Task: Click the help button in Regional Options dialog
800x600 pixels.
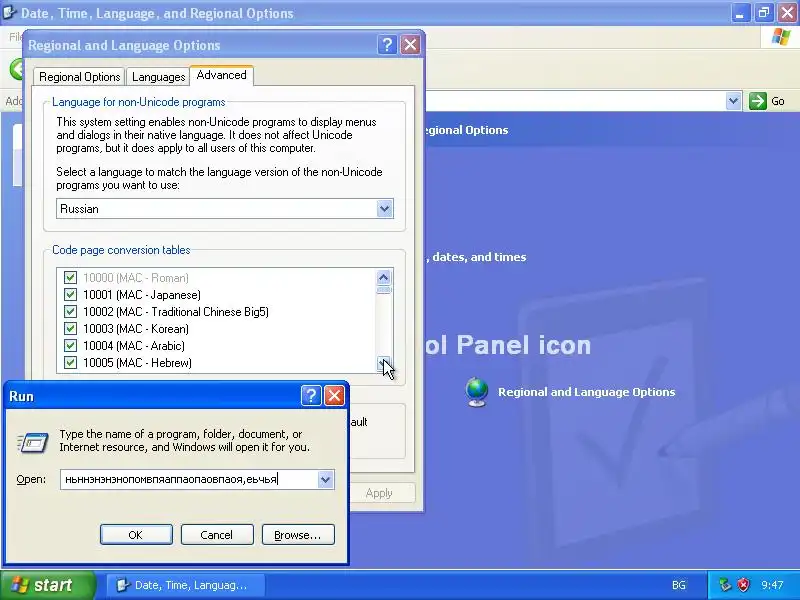Action: (x=387, y=45)
